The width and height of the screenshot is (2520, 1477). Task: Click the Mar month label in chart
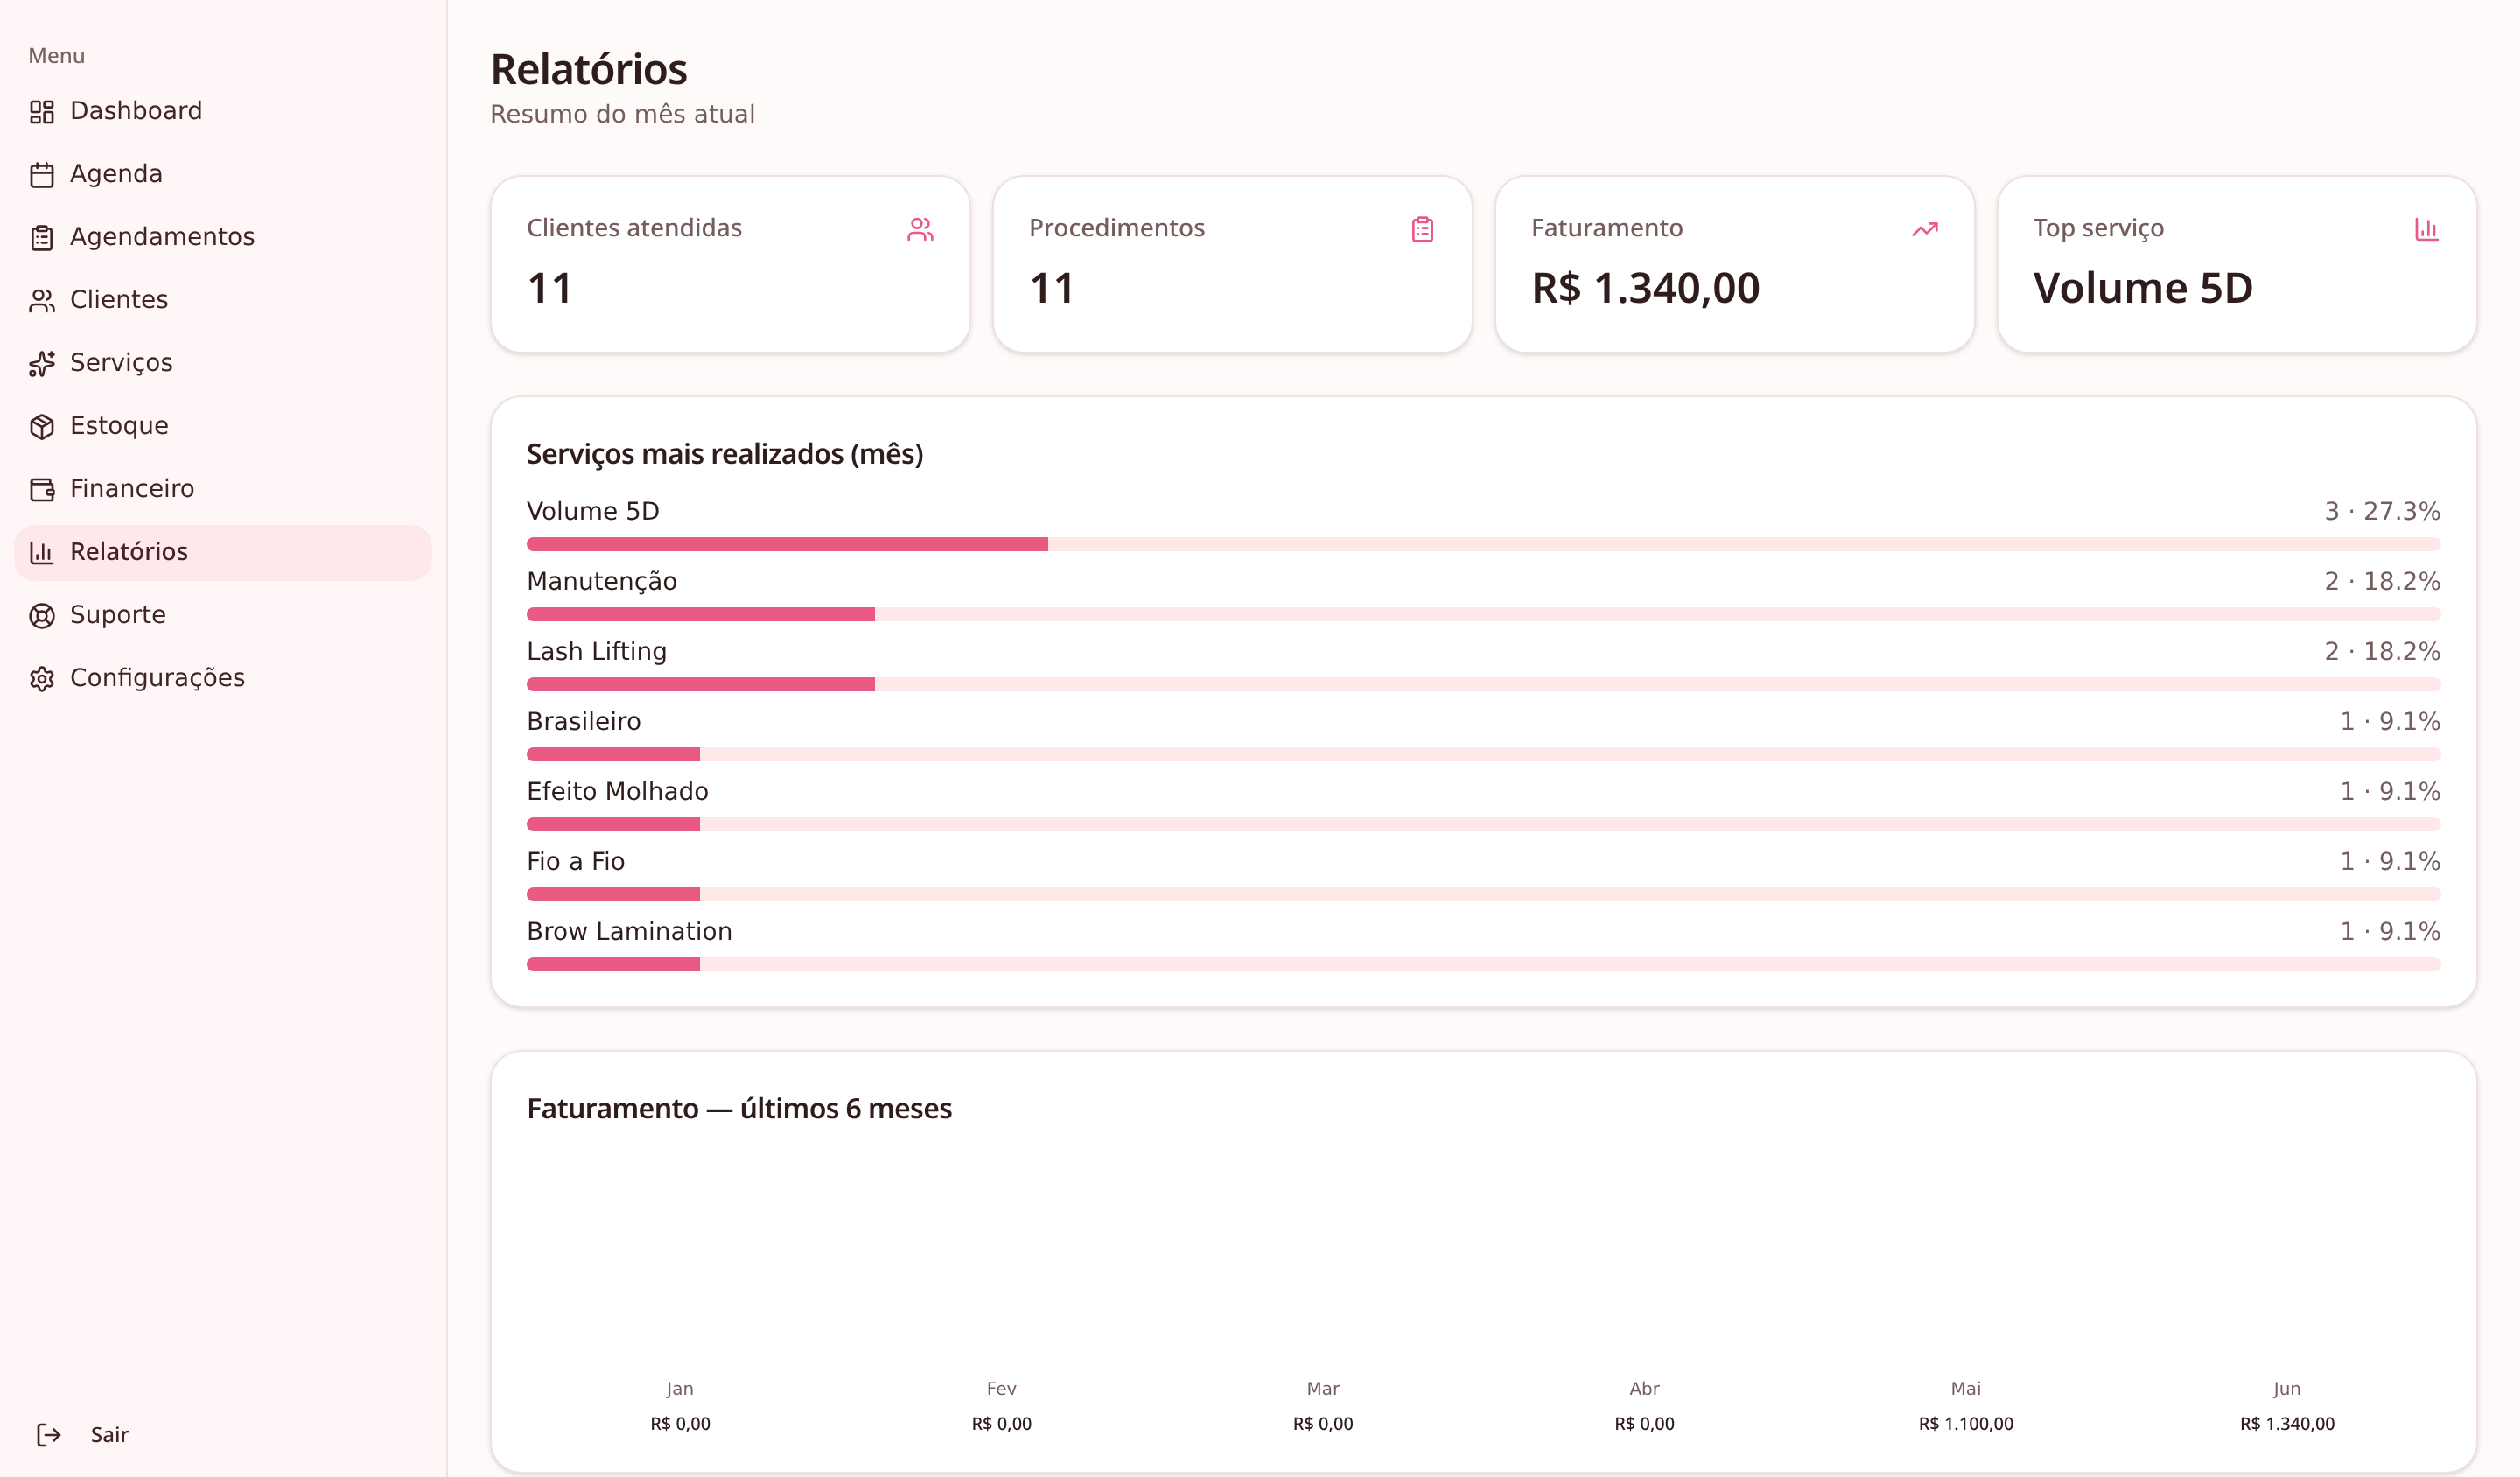coord(1323,1389)
